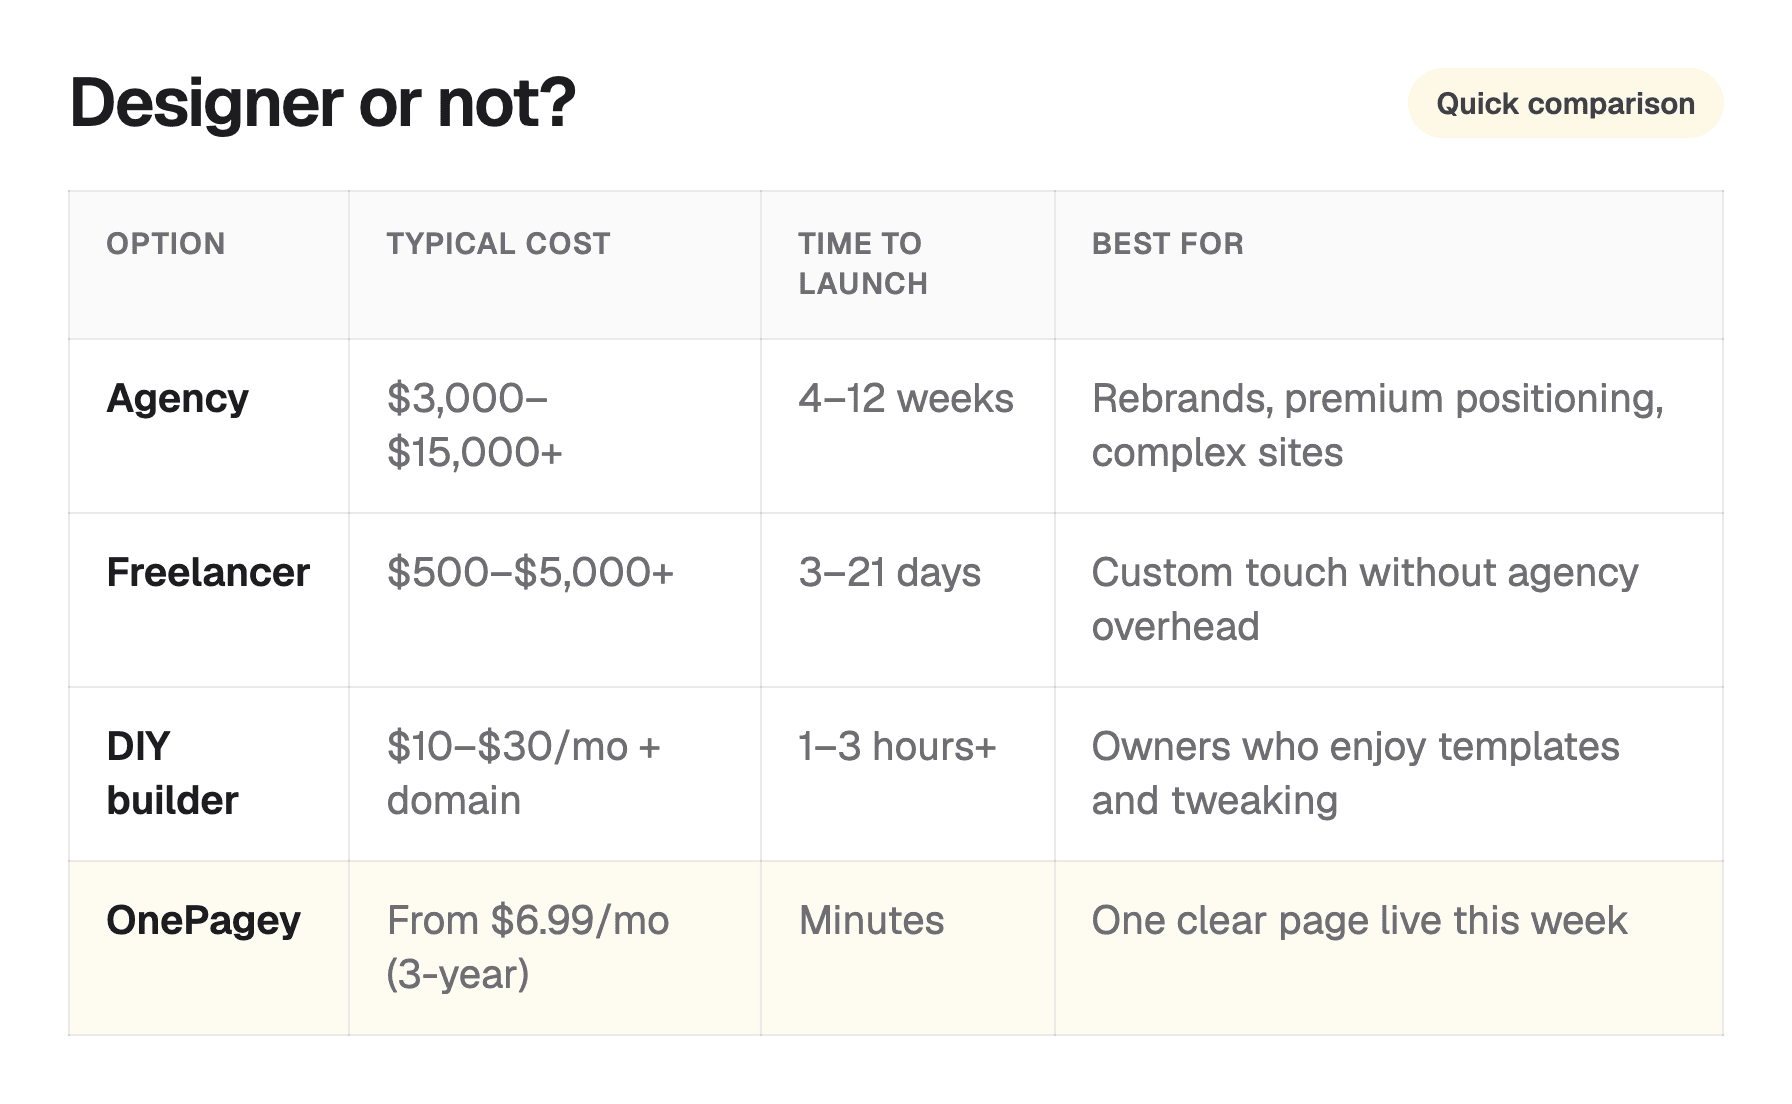Click the OPTION column header

point(209,265)
